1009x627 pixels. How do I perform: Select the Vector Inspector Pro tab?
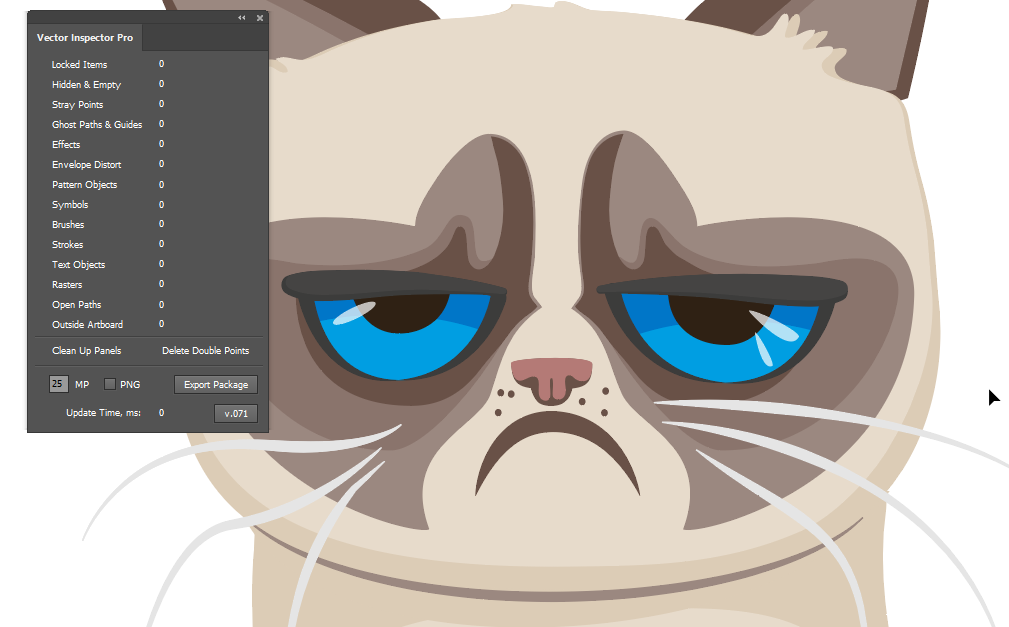point(85,37)
